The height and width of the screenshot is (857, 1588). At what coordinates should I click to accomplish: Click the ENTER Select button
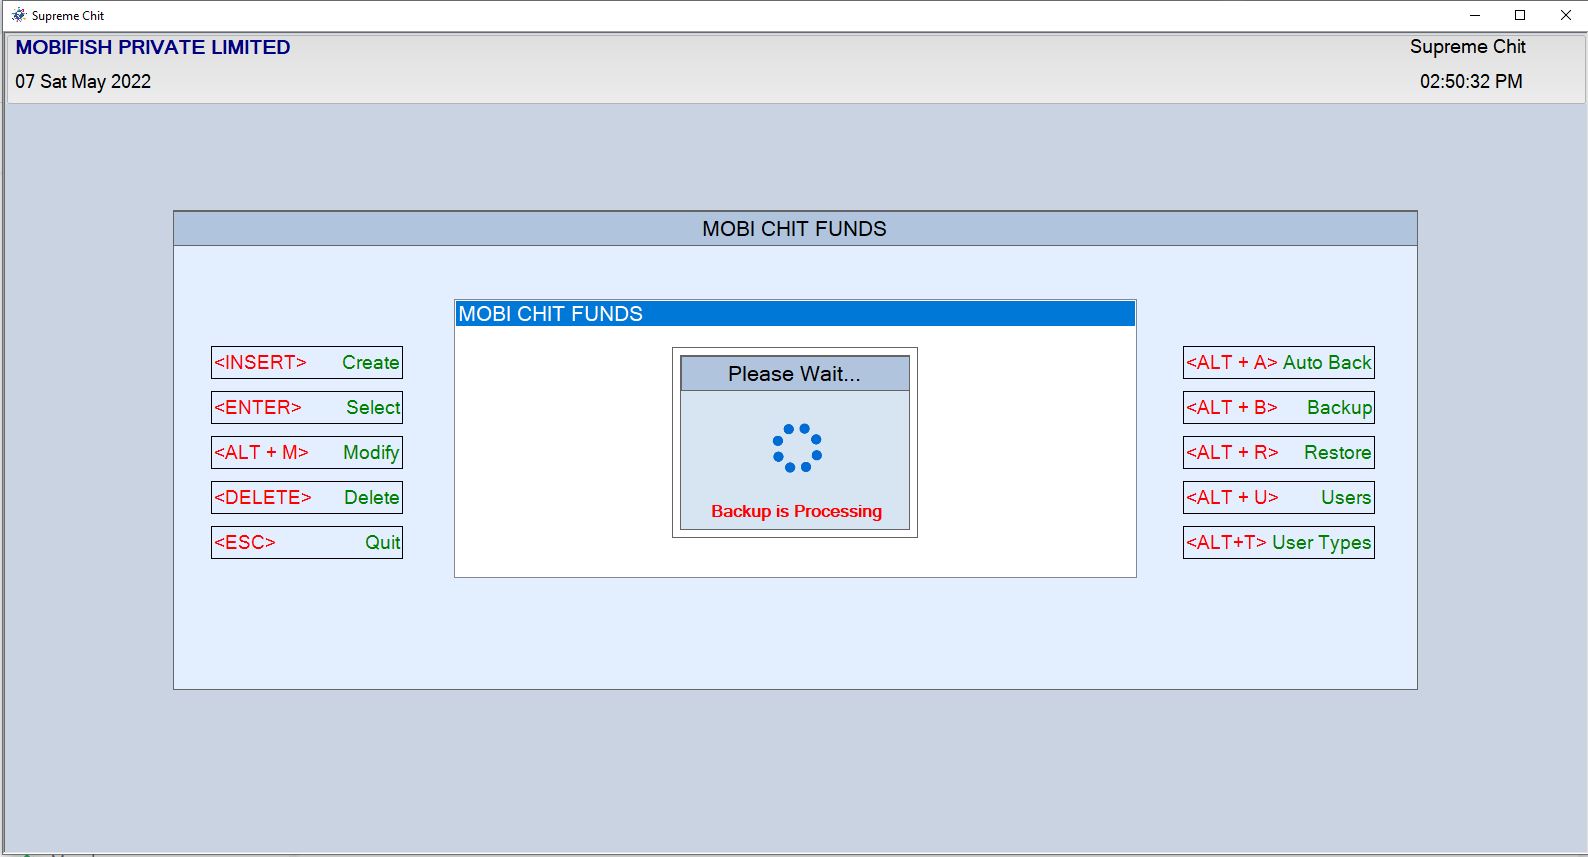[307, 407]
